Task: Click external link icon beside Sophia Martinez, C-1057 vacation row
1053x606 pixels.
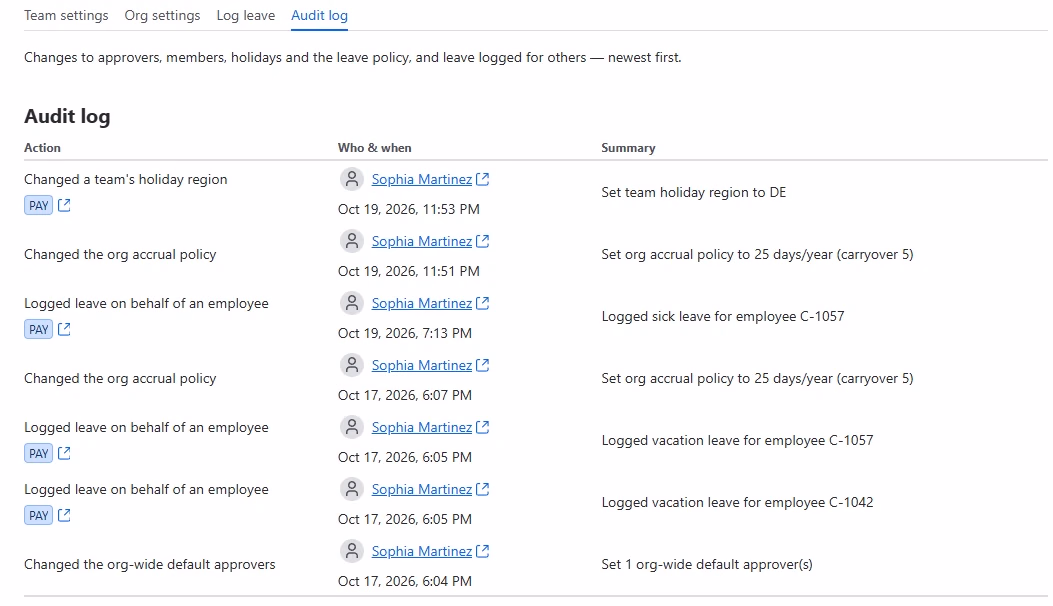Action: [x=482, y=427]
